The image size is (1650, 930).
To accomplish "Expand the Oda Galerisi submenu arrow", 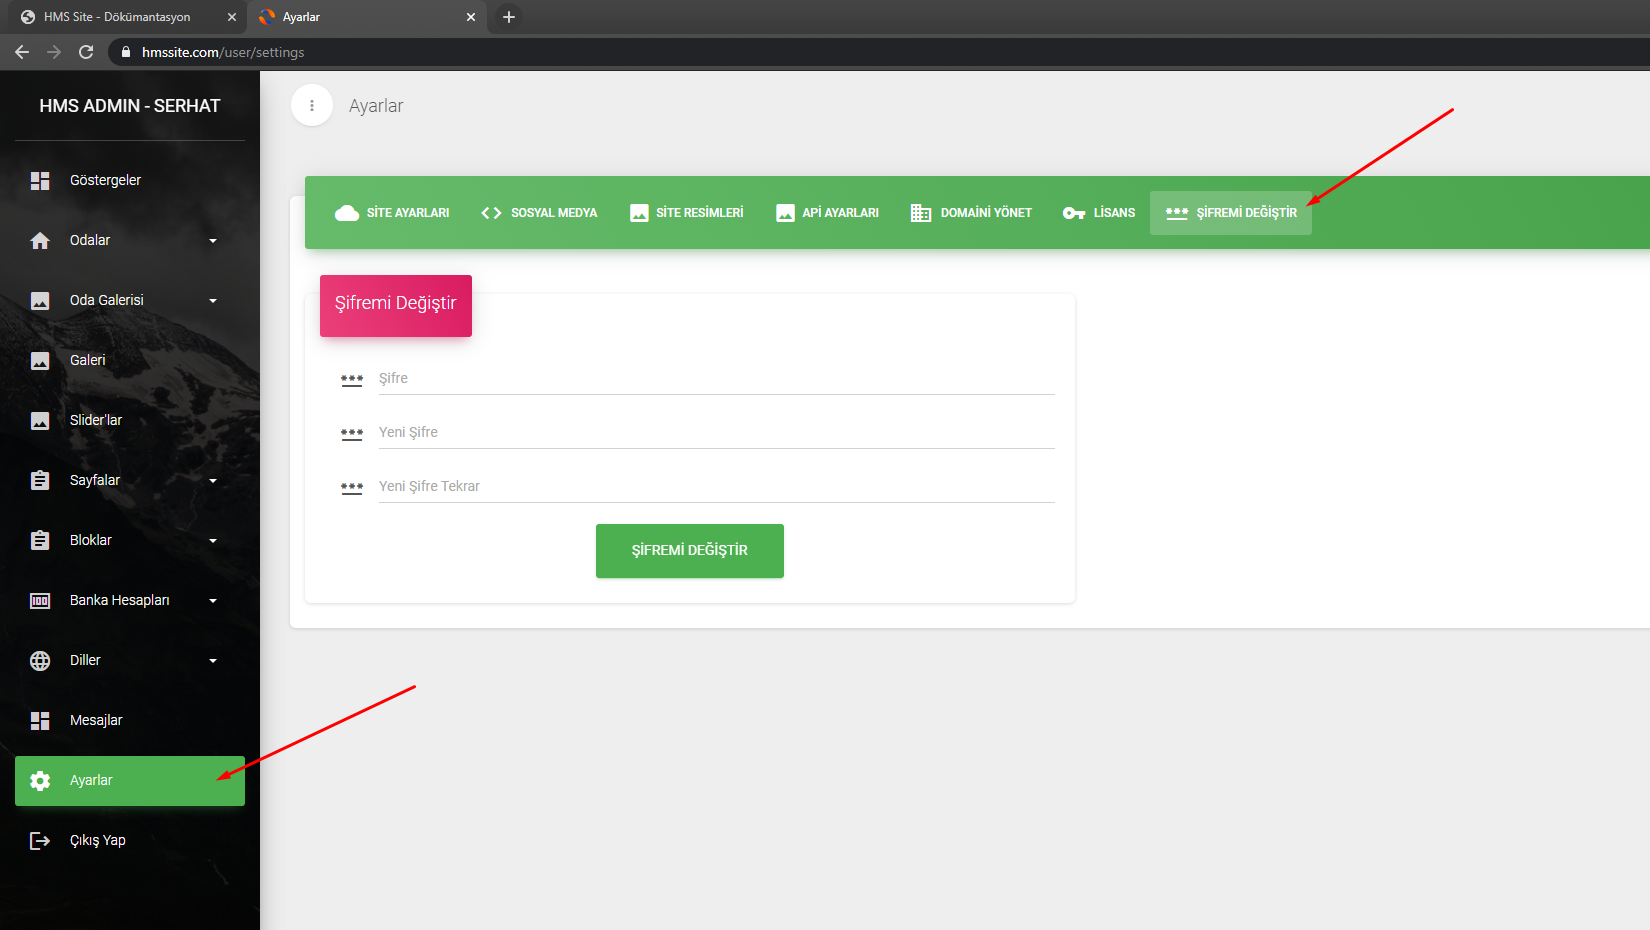I will coord(213,301).
